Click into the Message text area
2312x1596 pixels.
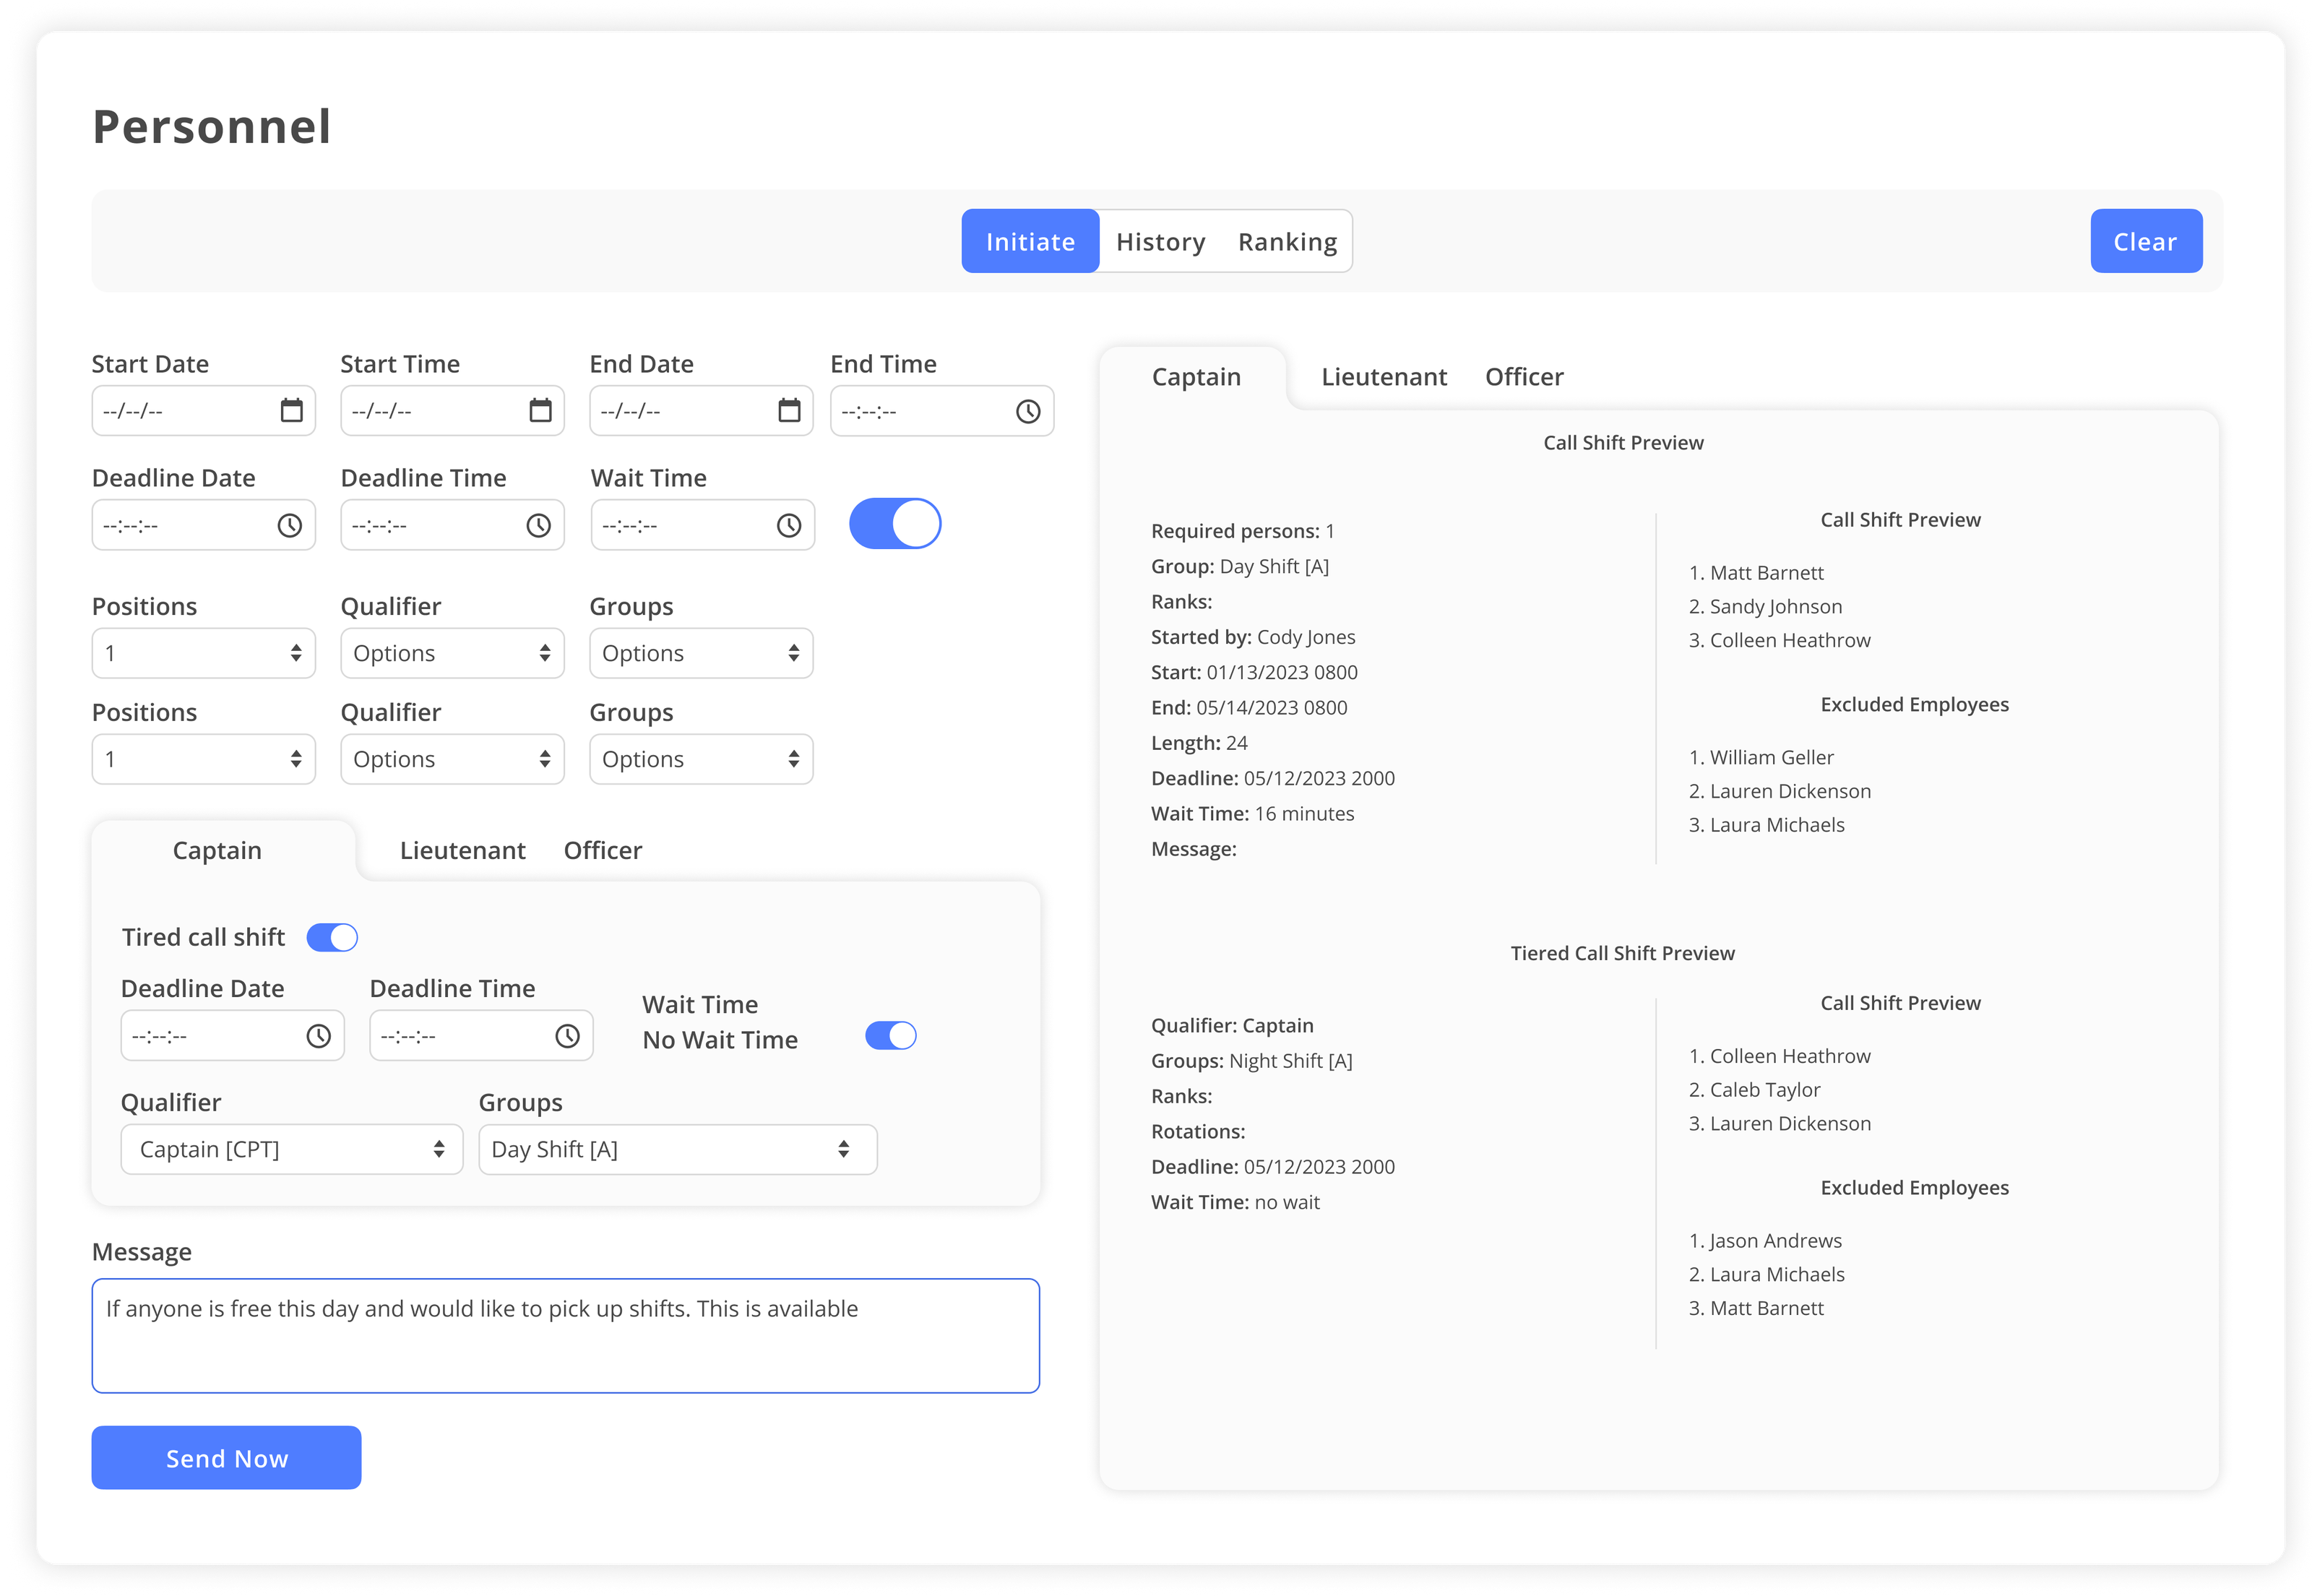(x=566, y=1335)
